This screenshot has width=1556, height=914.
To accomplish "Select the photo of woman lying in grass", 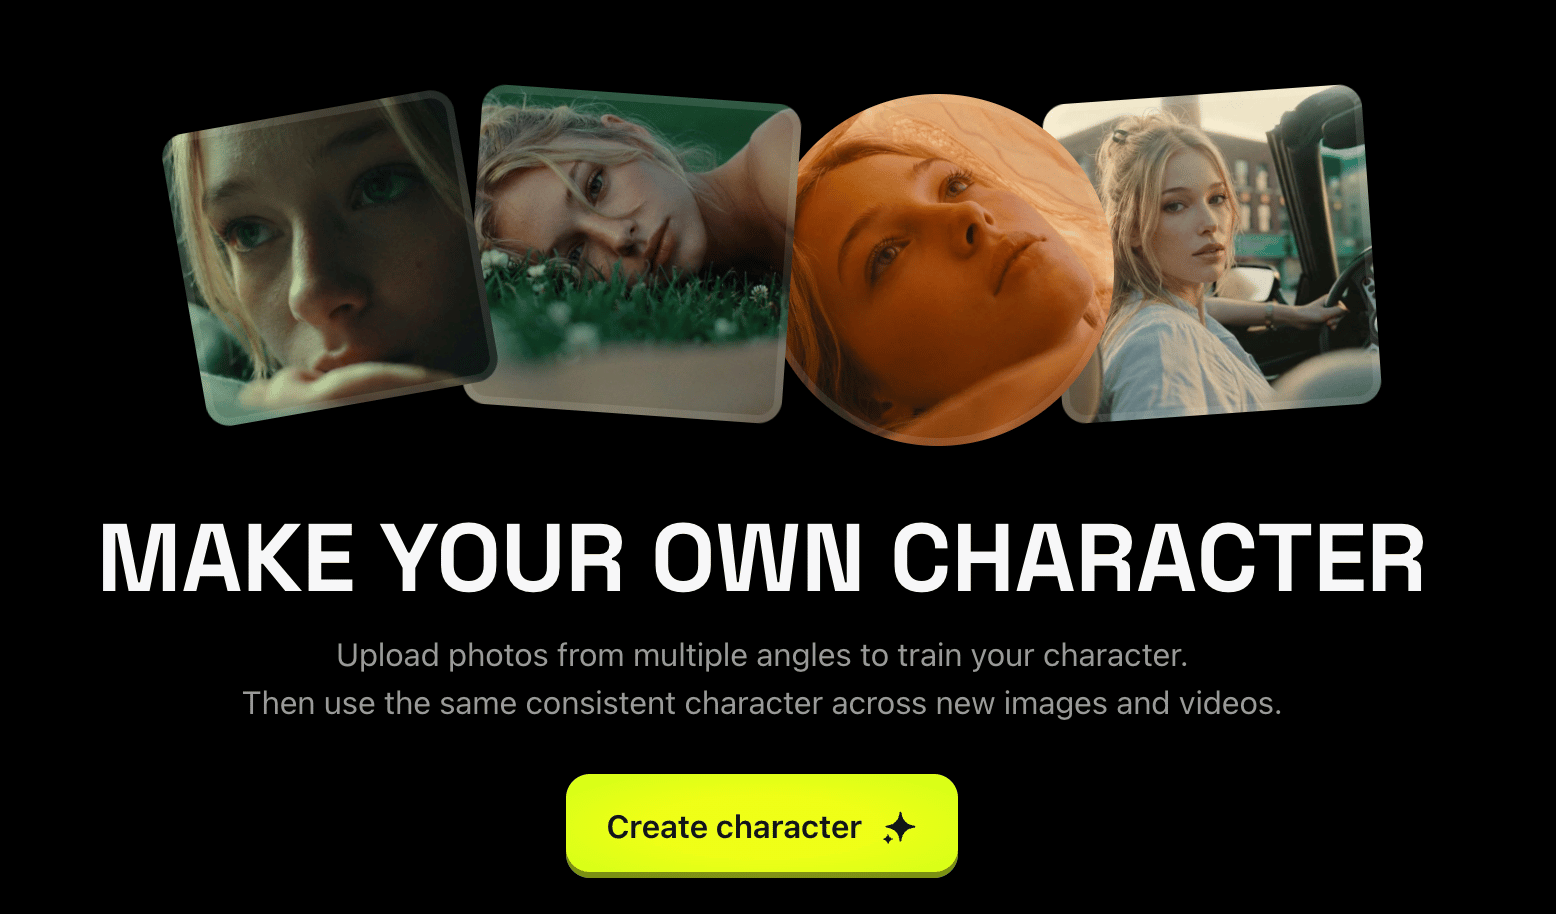I will pos(633,253).
